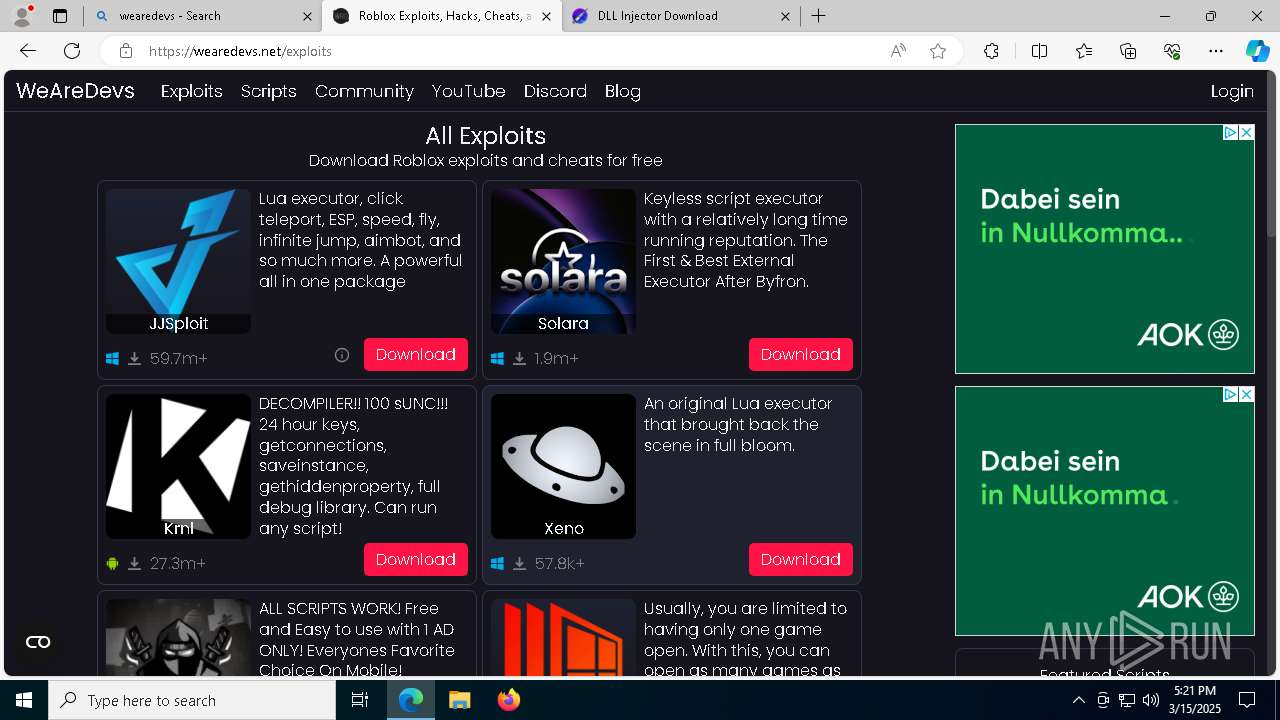The height and width of the screenshot is (720, 1280).
Task: Open Discord in site navigation
Action: coord(555,91)
